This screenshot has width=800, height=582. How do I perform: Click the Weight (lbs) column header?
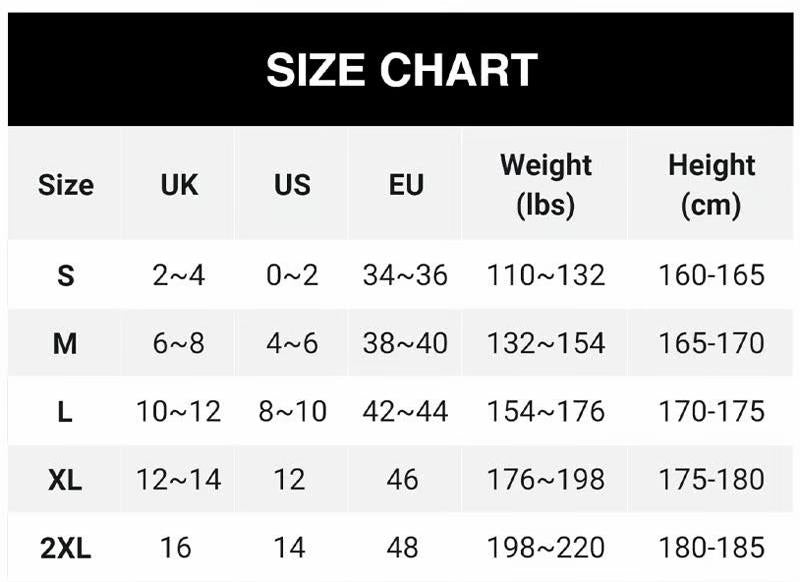point(546,185)
